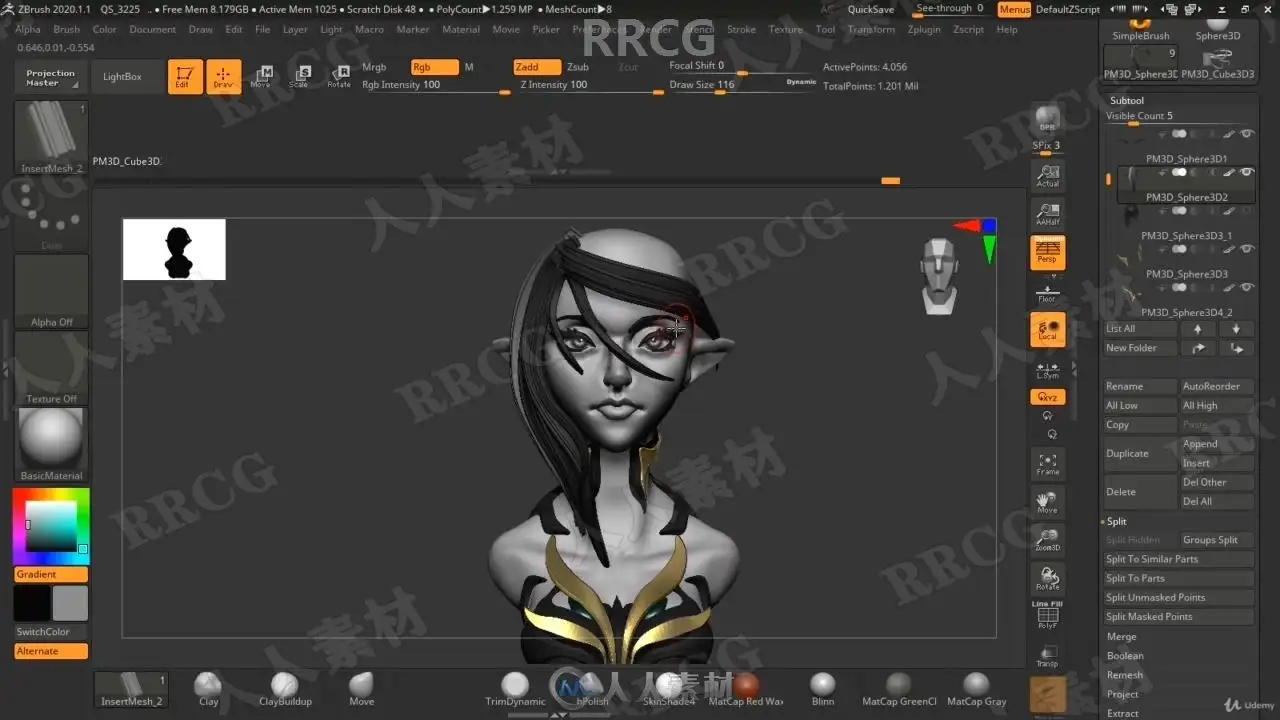Activate the Edit mode button
1280x720 pixels.
(185, 77)
